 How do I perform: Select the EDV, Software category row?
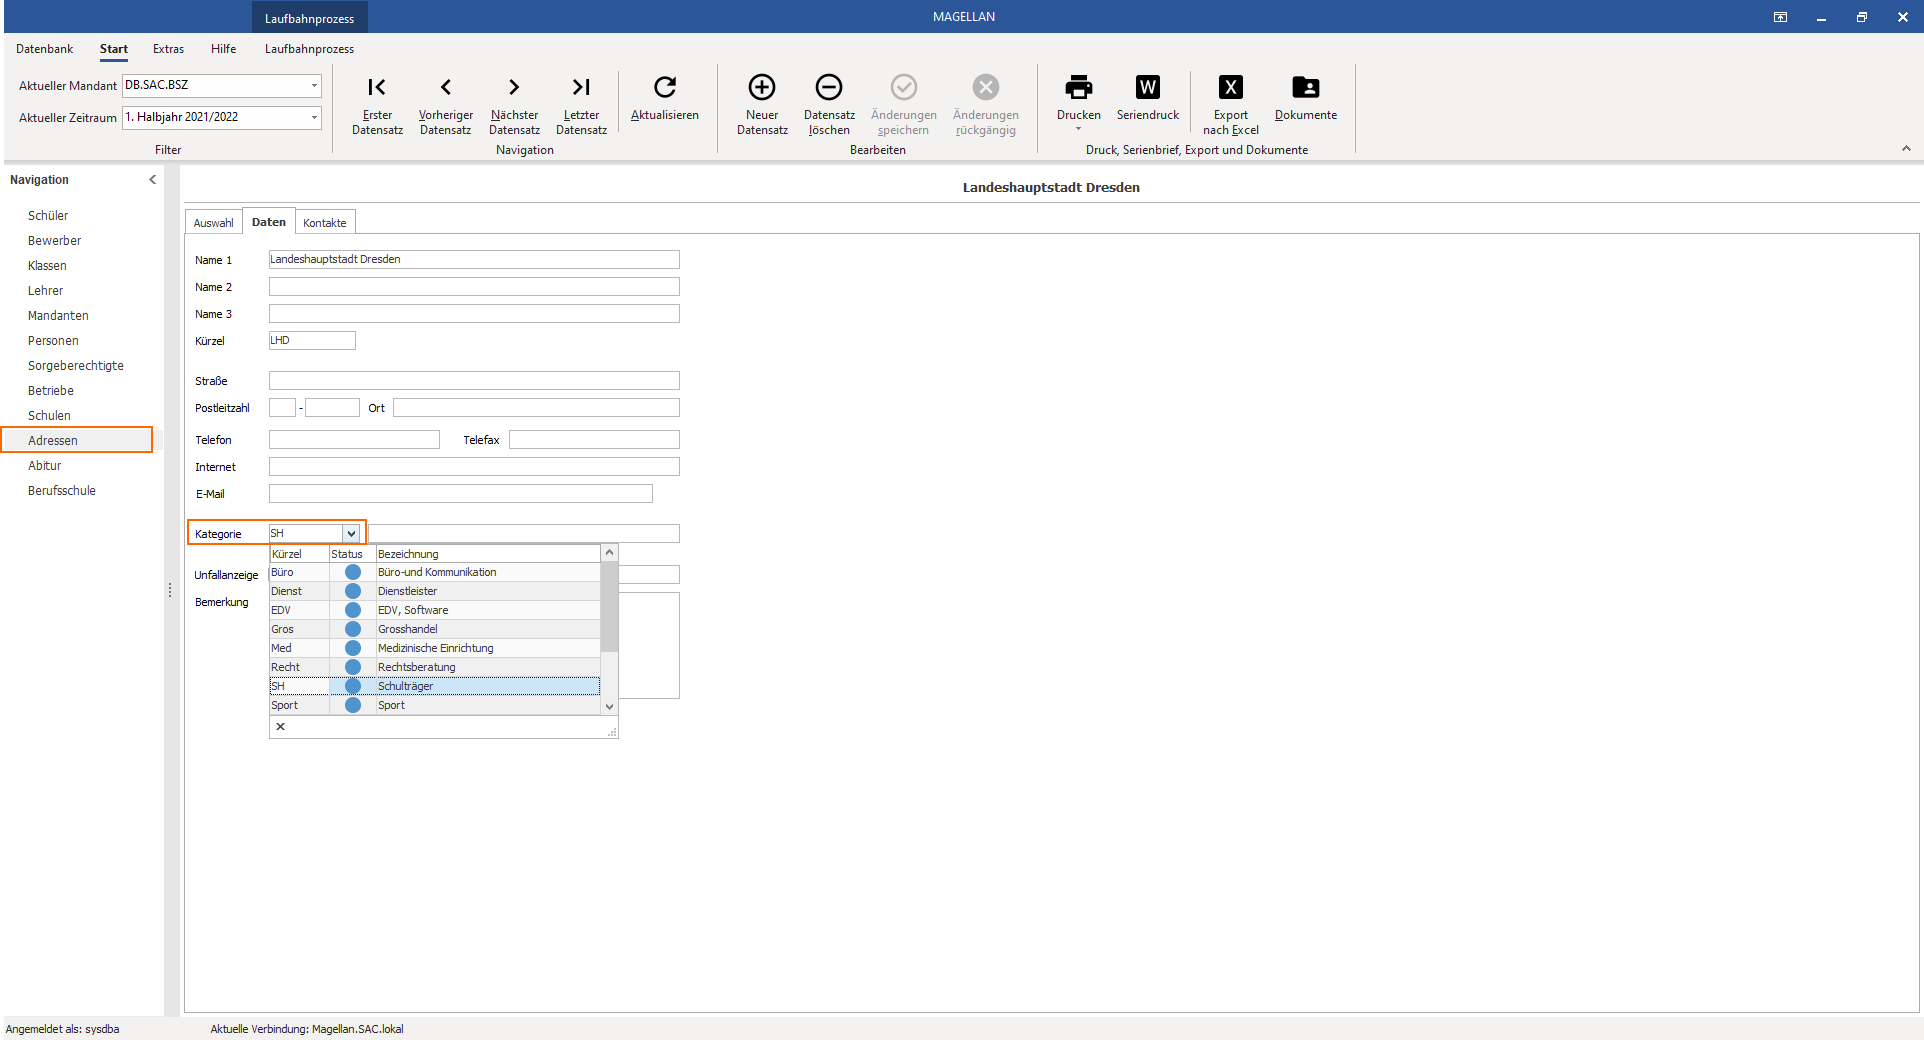point(435,610)
